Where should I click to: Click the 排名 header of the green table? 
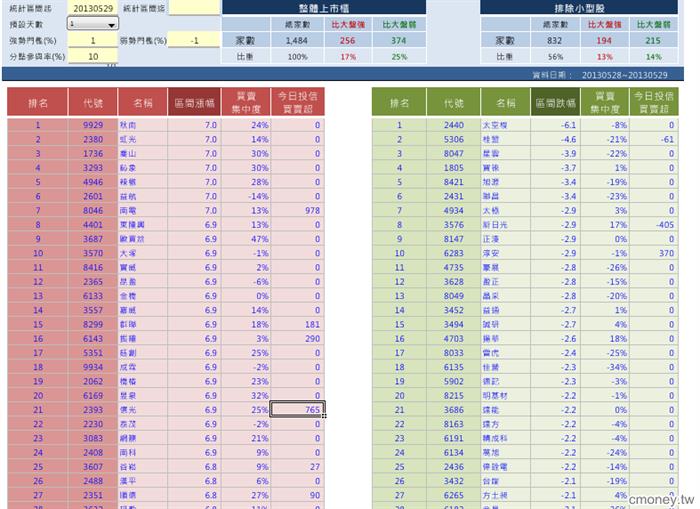(x=399, y=103)
